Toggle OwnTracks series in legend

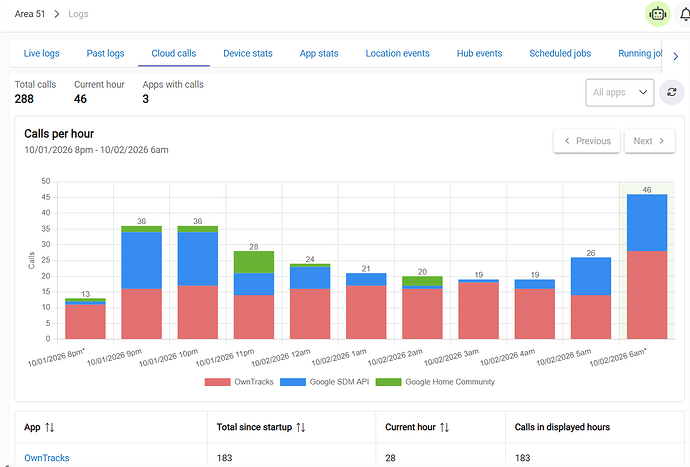pyautogui.click(x=239, y=382)
